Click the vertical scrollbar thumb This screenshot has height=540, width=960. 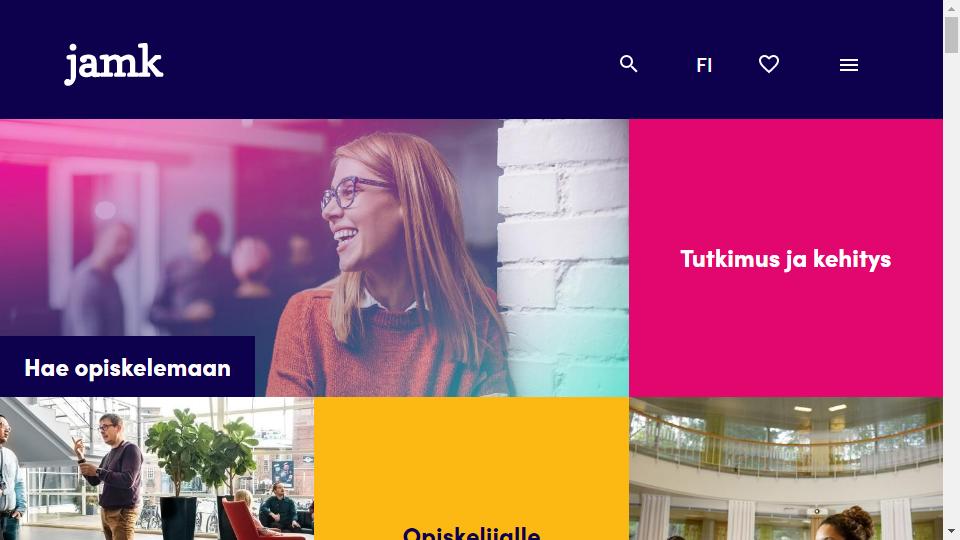pyautogui.click(x=951, y=35)
